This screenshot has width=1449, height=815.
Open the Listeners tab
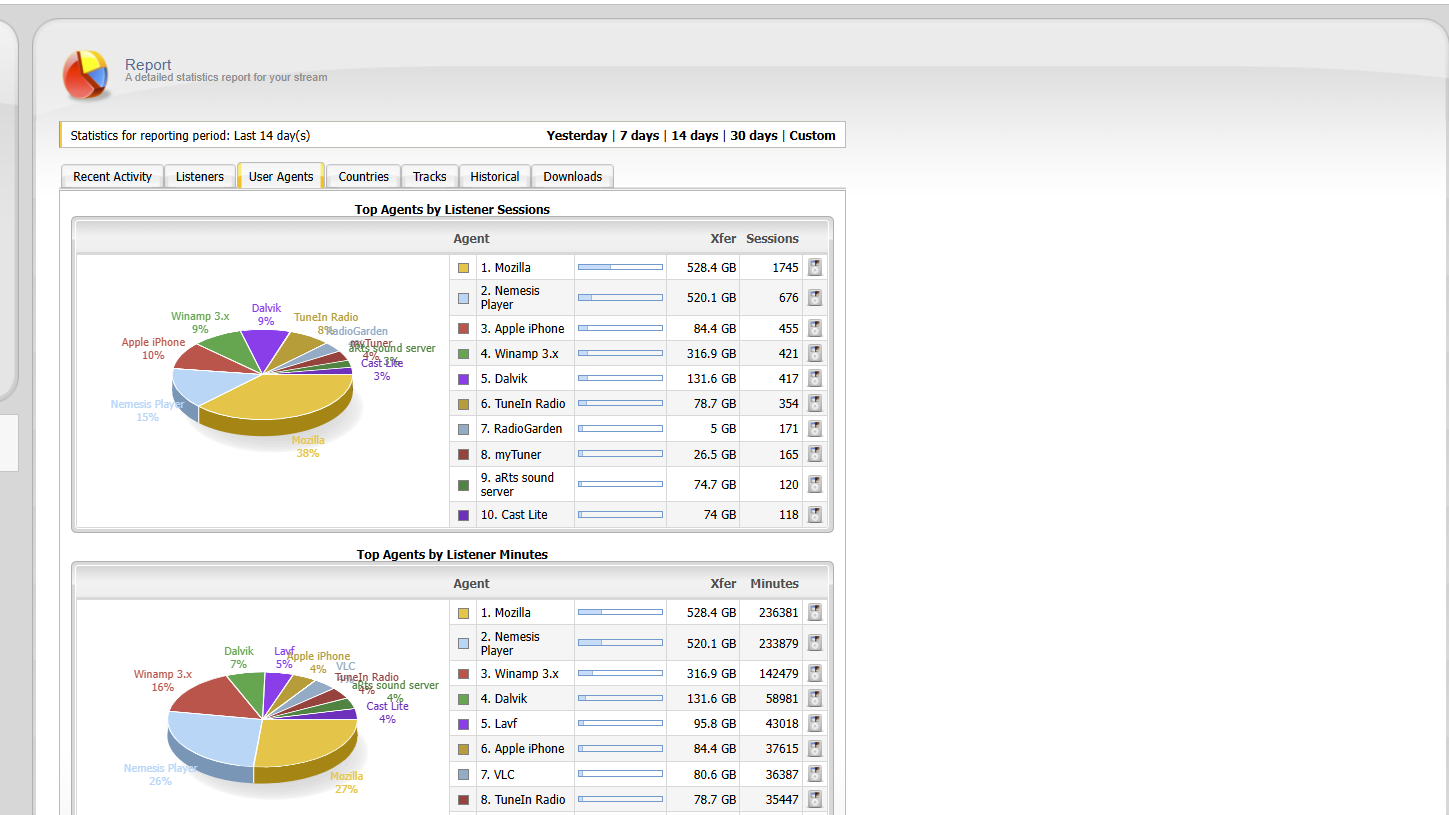coord(200,176)
